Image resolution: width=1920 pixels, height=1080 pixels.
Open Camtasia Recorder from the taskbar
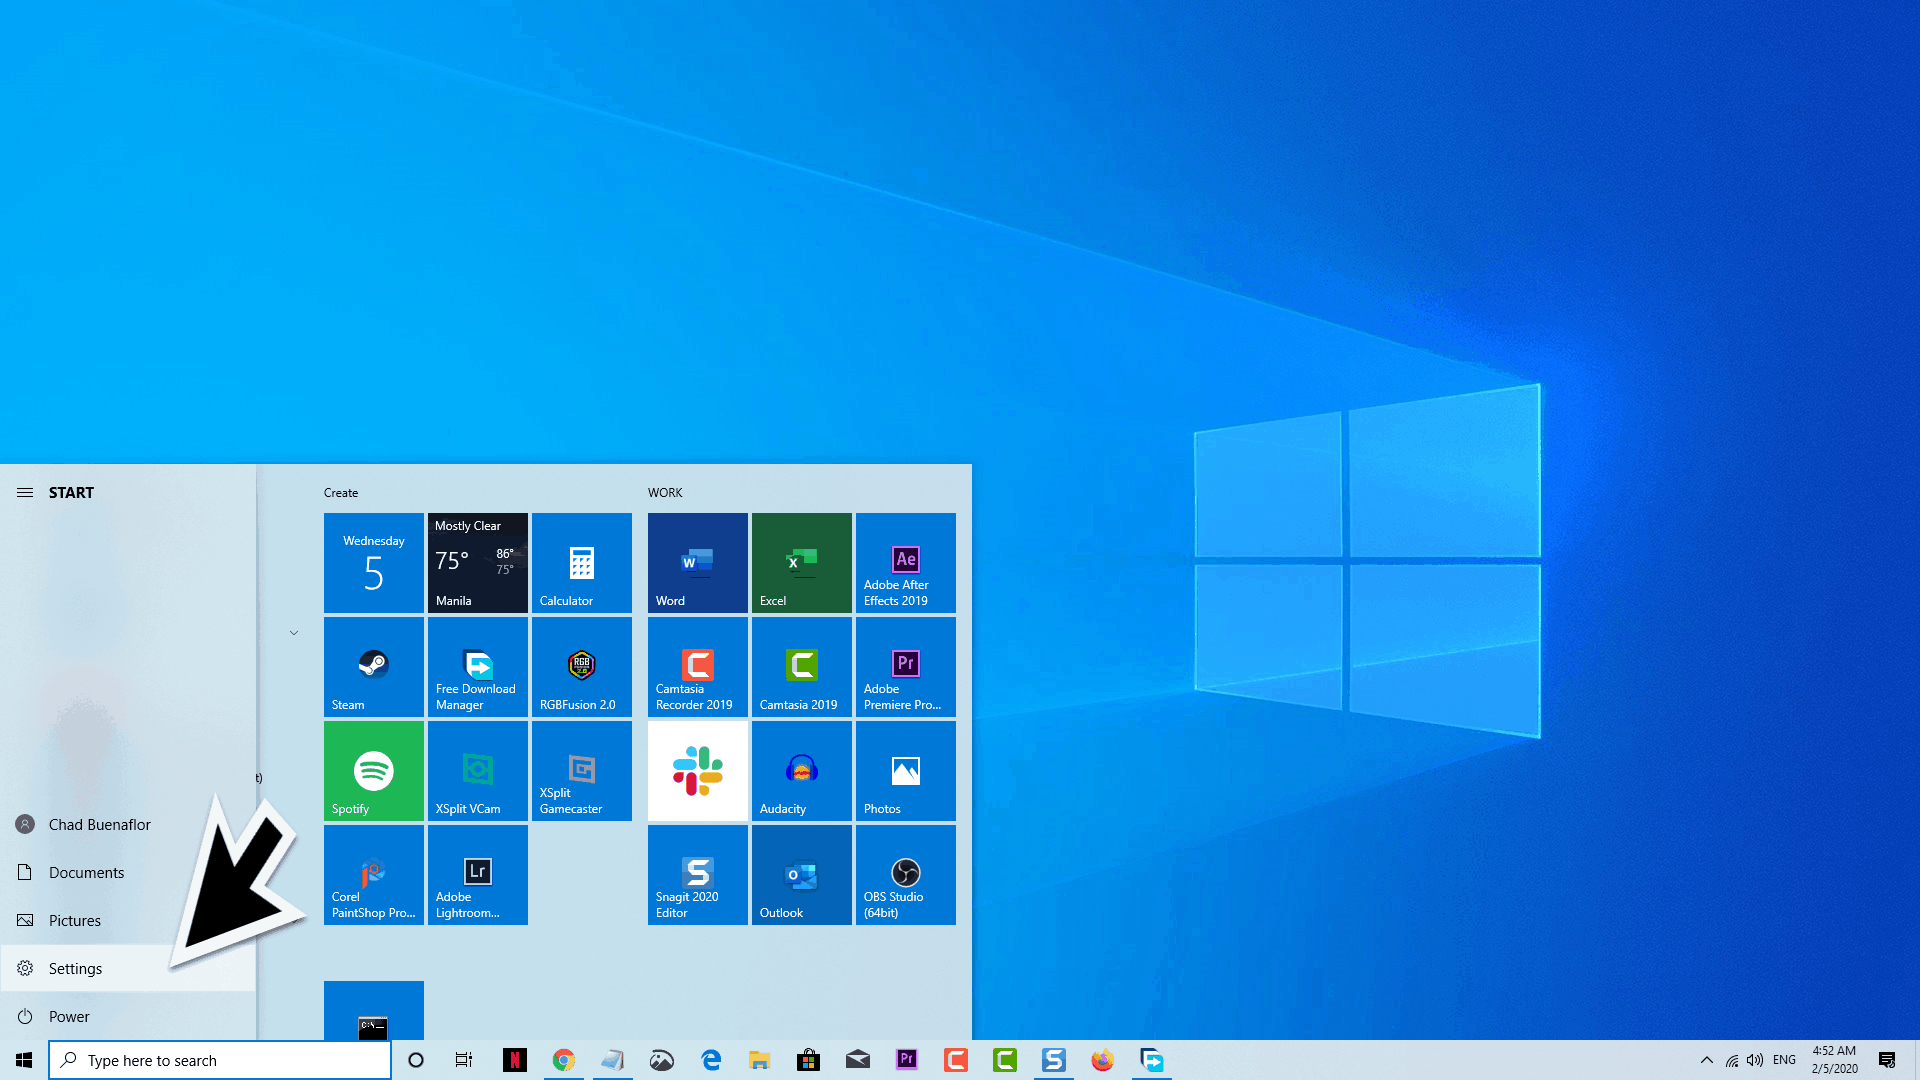[x=956, y=1060]
